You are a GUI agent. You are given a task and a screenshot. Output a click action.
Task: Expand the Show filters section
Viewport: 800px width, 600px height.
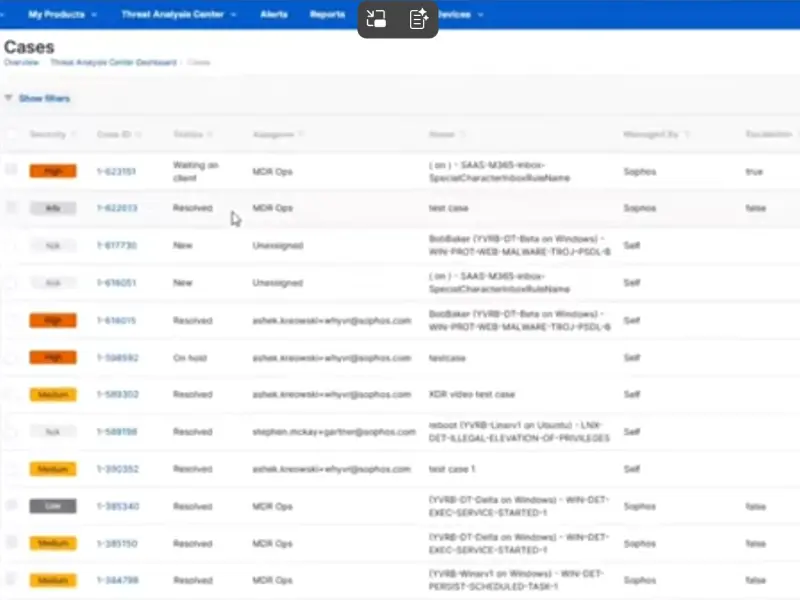click(x=37, y=99)
